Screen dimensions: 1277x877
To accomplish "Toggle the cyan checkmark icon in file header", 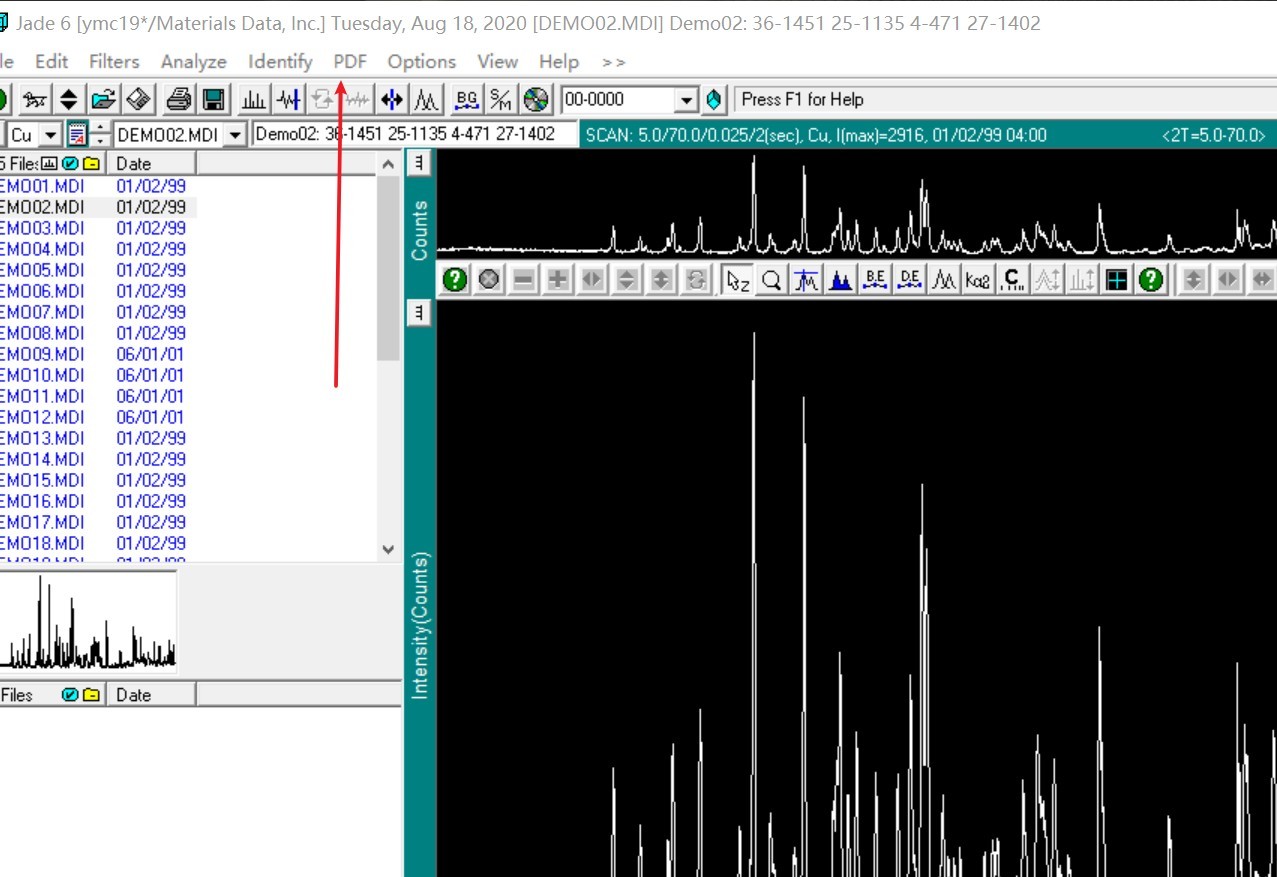I will pos(70,163).
